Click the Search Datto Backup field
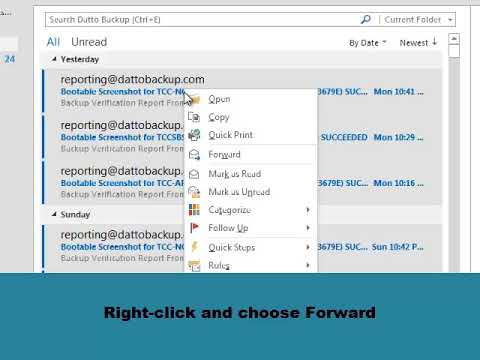Image resolution: width=480 pixels, height=360 pixels. pyautogui.click(x=202, y=20)
